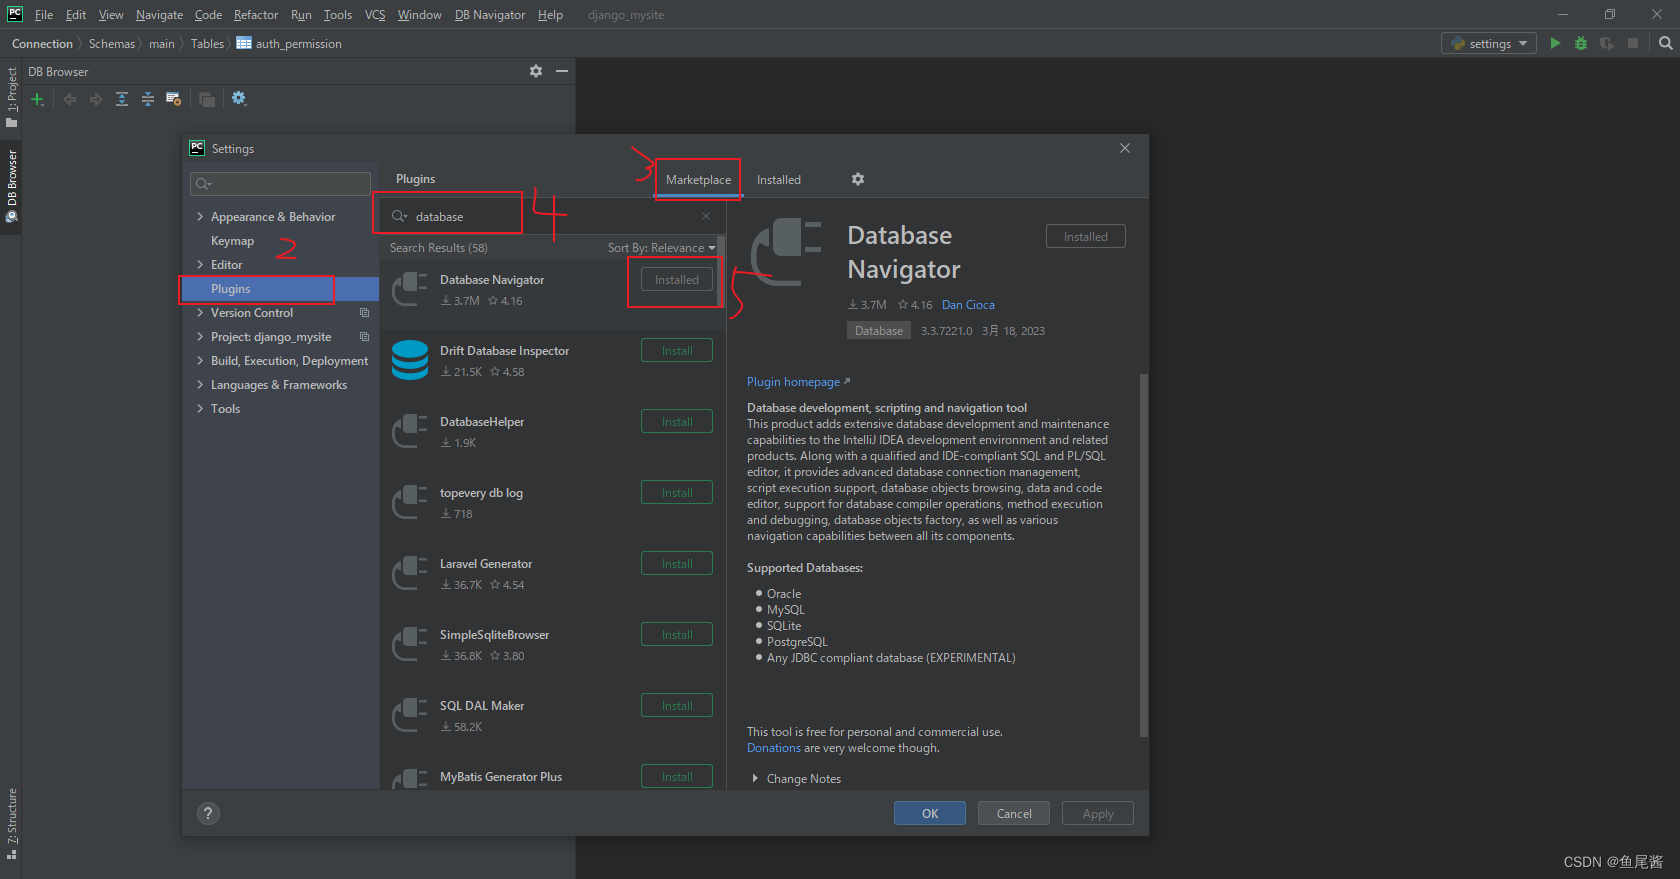Expand the Editor settings node
1680x879 pixels.
coord(200,265)
